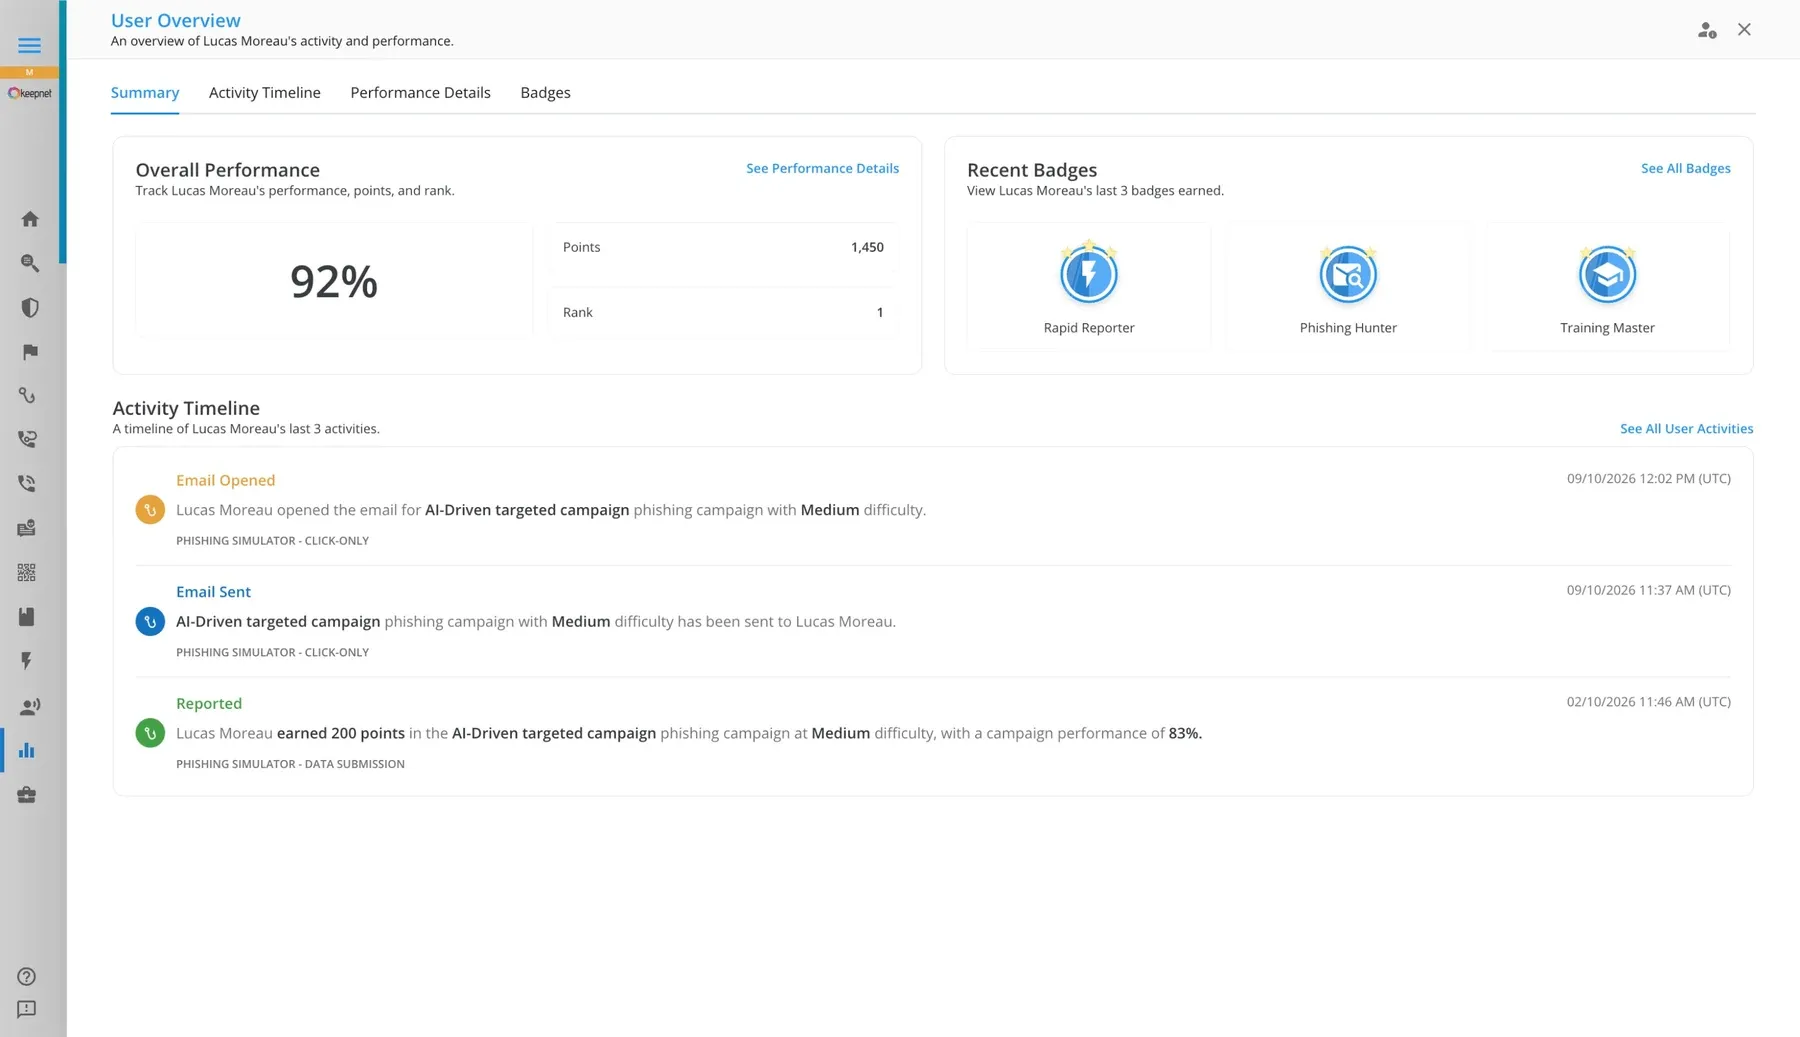Image resolution: width=1800 pixels, height=1037 pixels.
Task: Click the Reported activity title
Action: (209, 704)
